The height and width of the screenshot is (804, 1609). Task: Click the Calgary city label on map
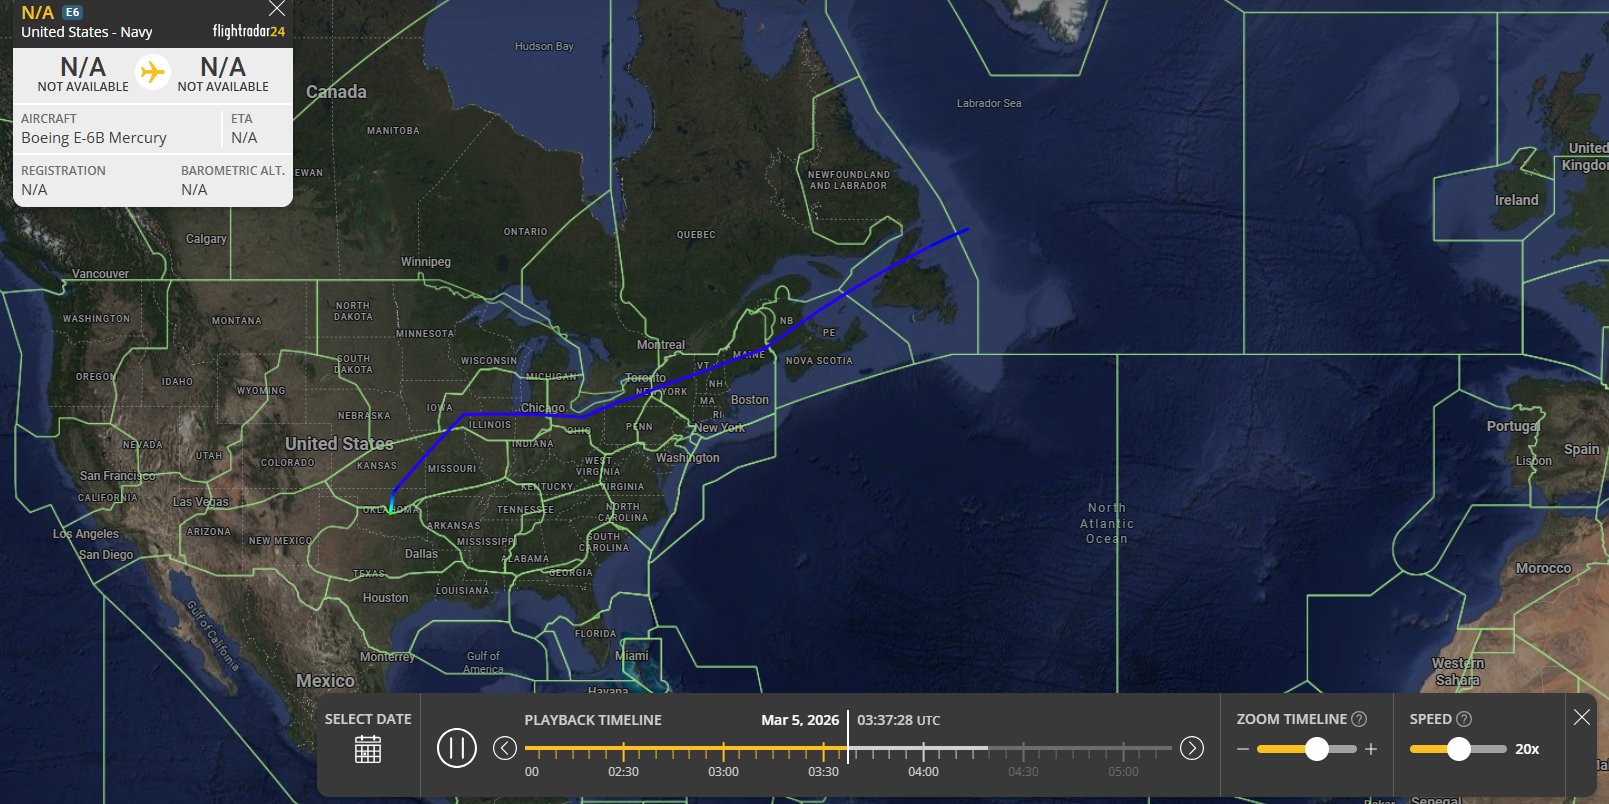pyautogui.click(x=206, y=239)
